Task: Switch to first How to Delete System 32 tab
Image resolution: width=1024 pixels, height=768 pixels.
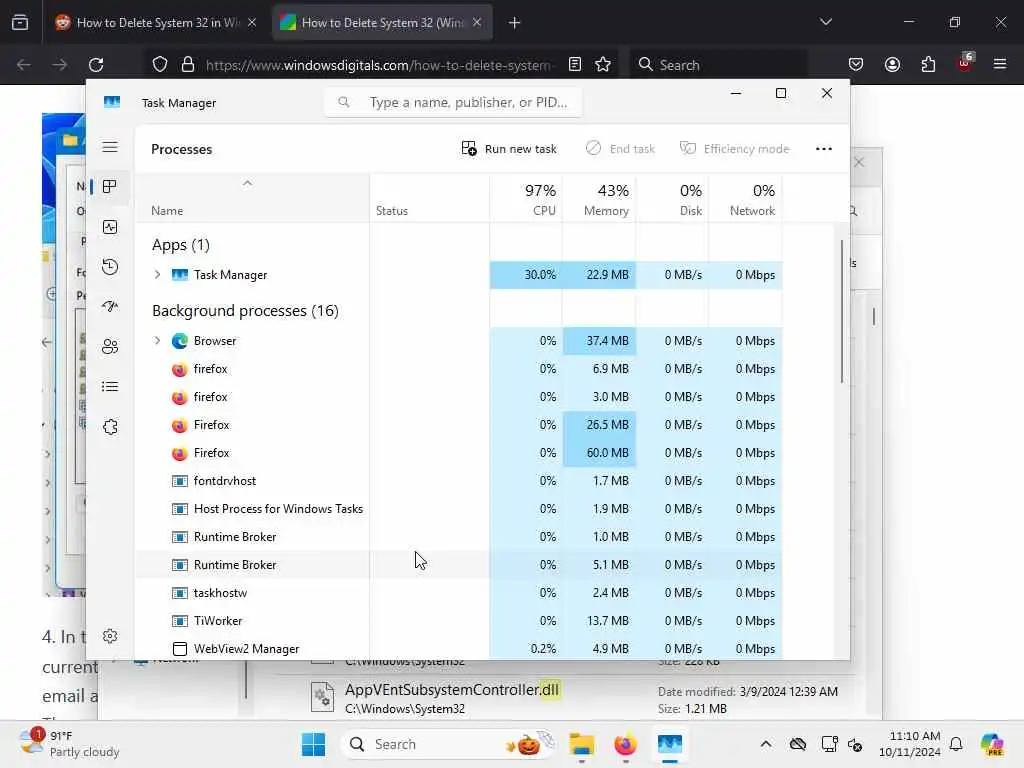Action: pos(157,23)
